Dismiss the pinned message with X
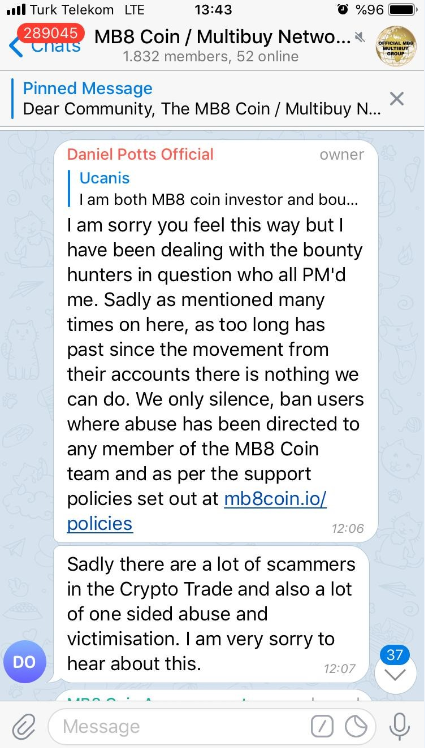425x748 pixels. pos(396,99)
